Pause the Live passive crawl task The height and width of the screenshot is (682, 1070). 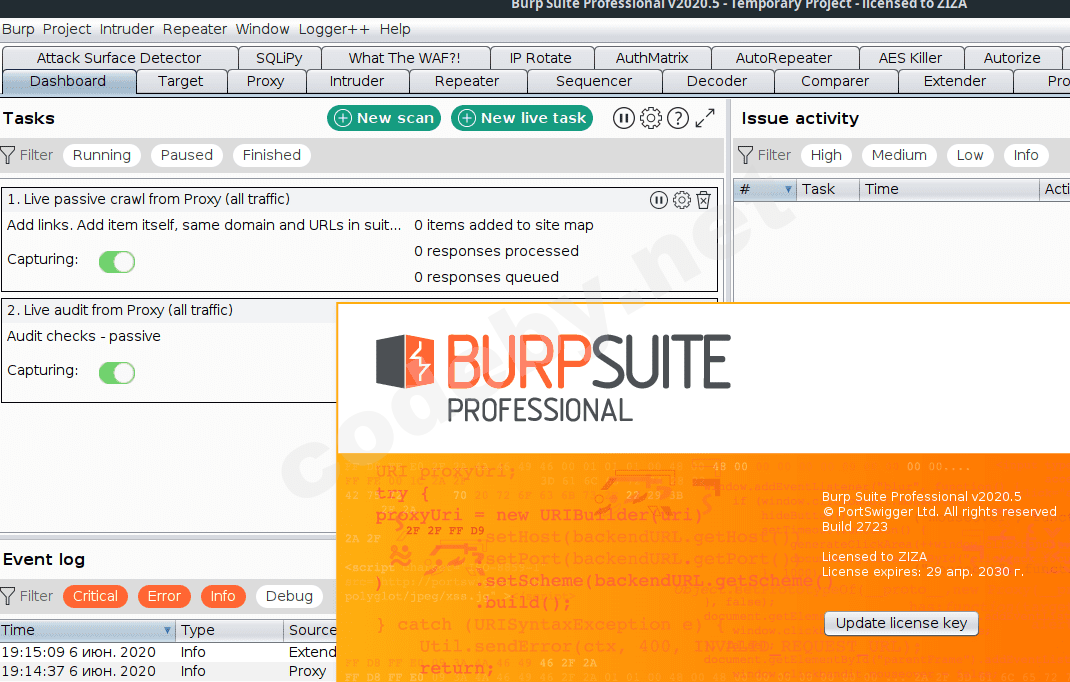point(659,200)
